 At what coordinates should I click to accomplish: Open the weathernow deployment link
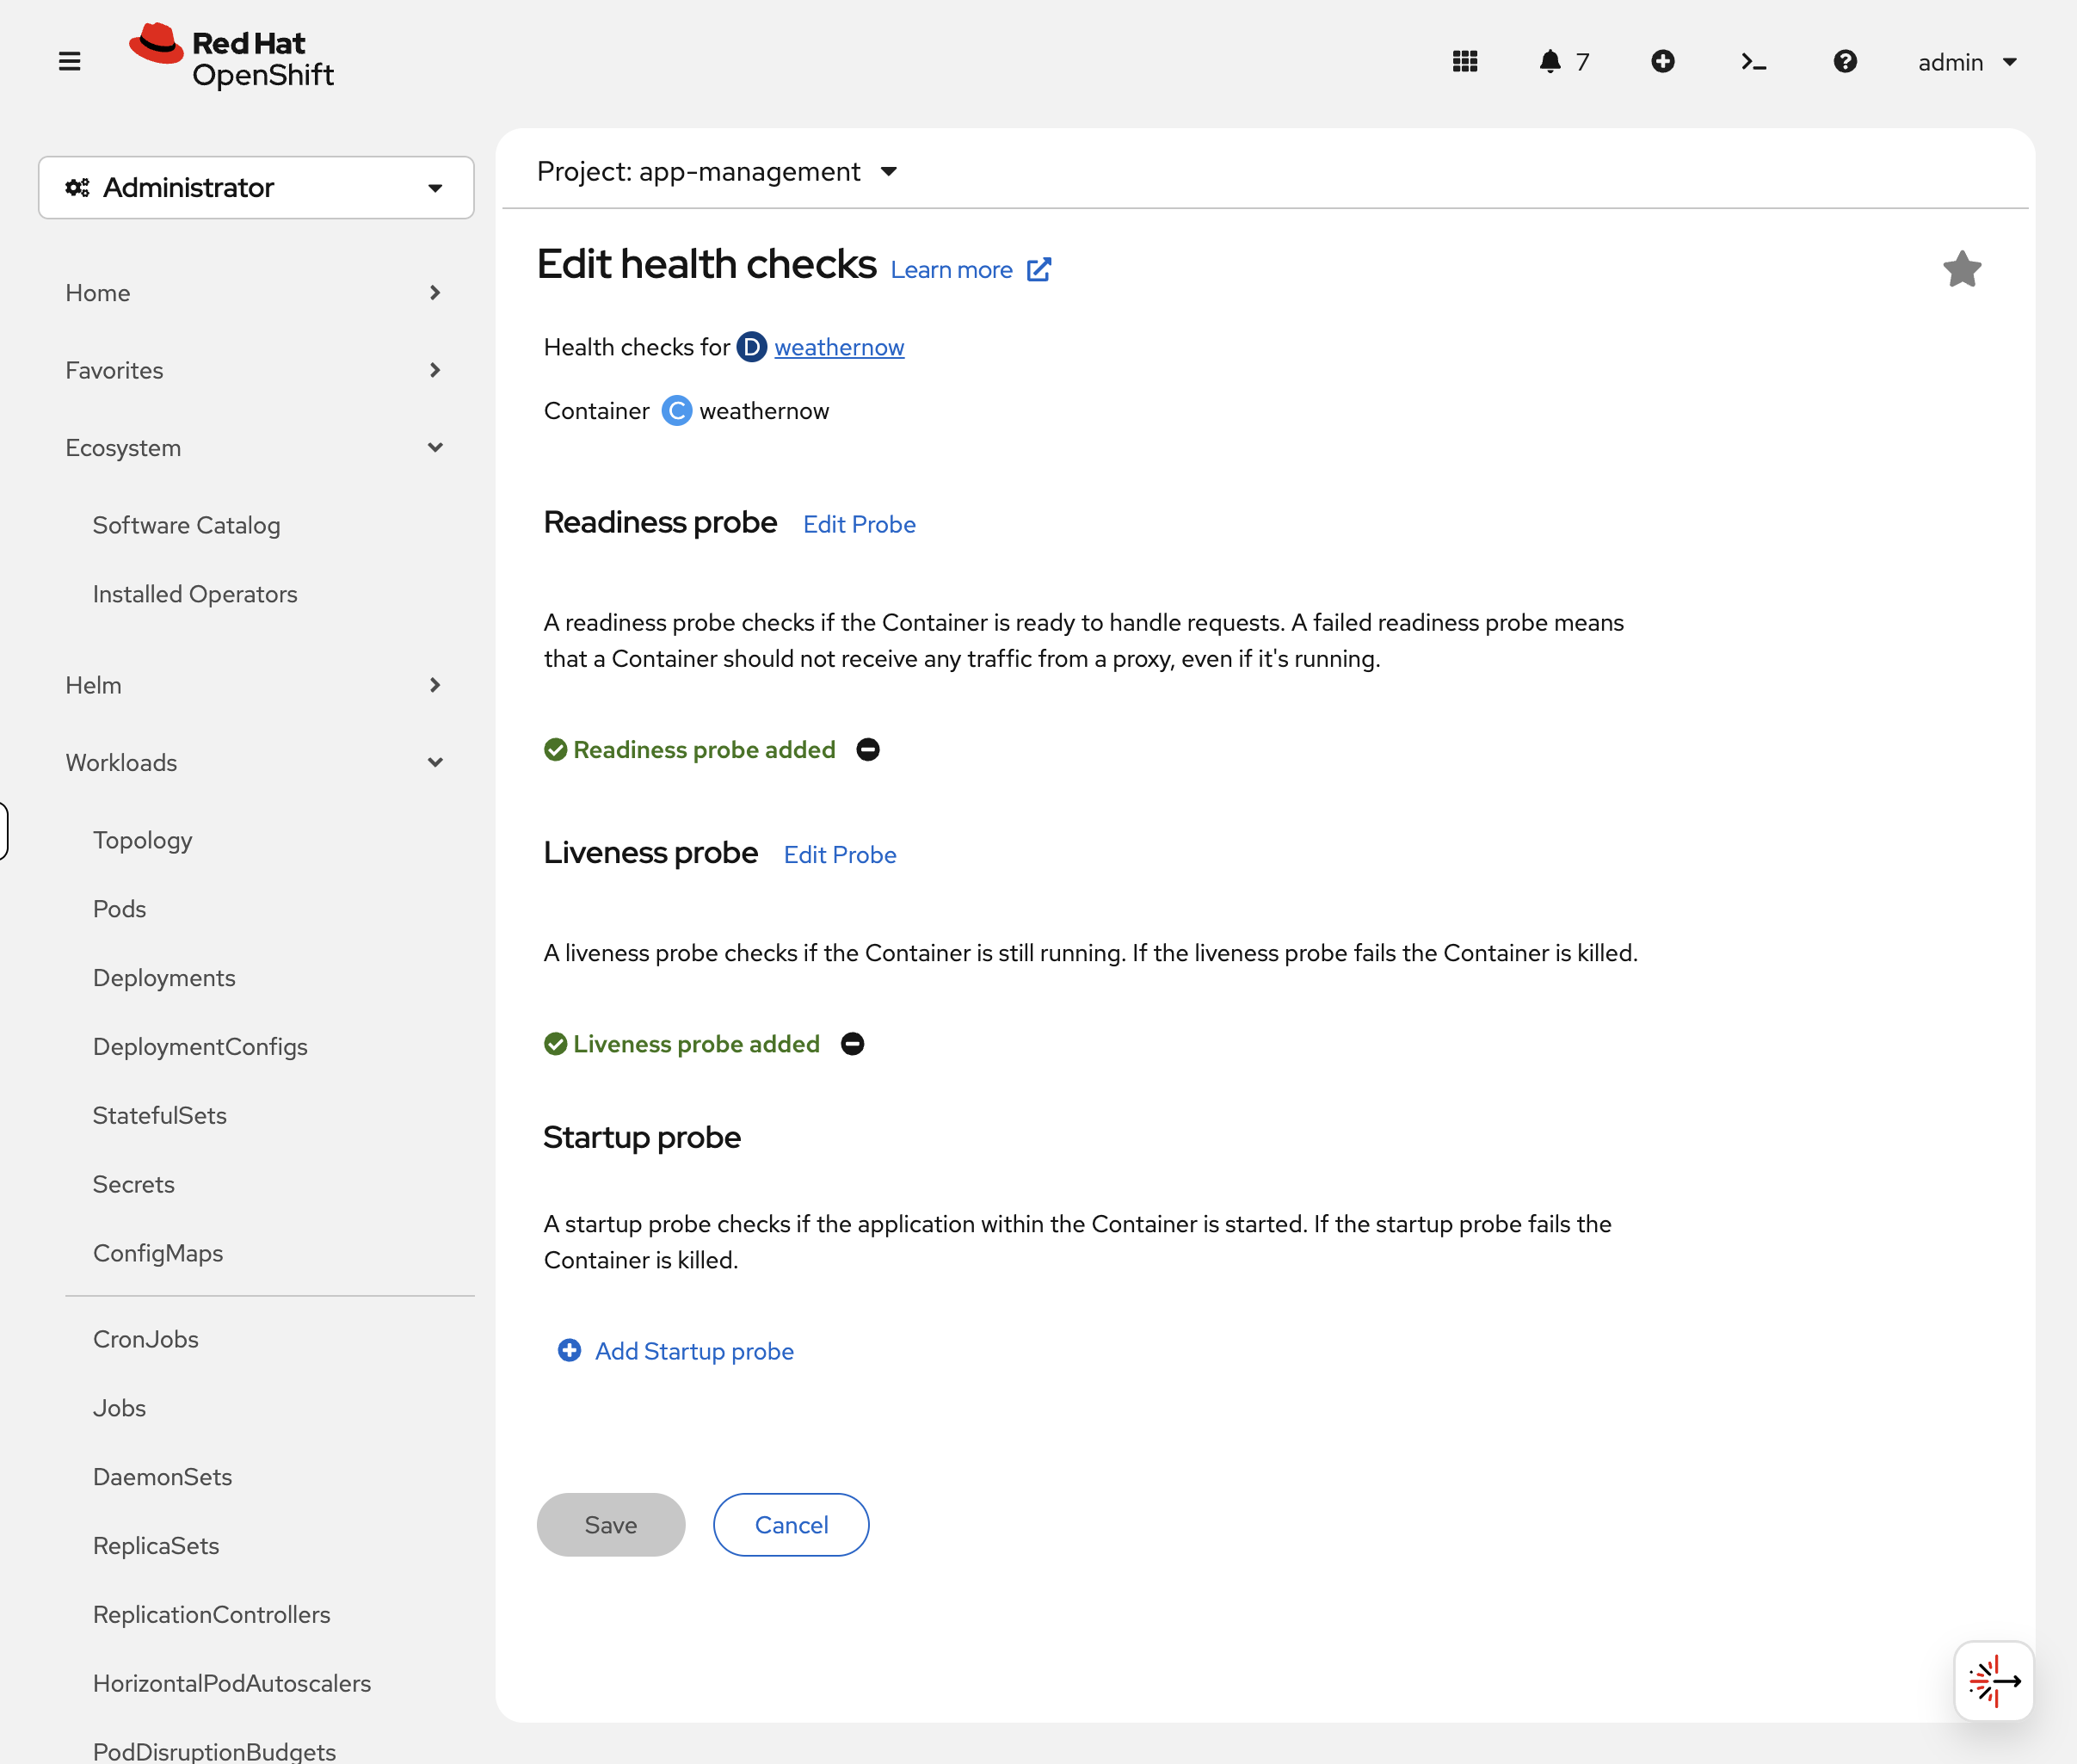click(839, 347)
